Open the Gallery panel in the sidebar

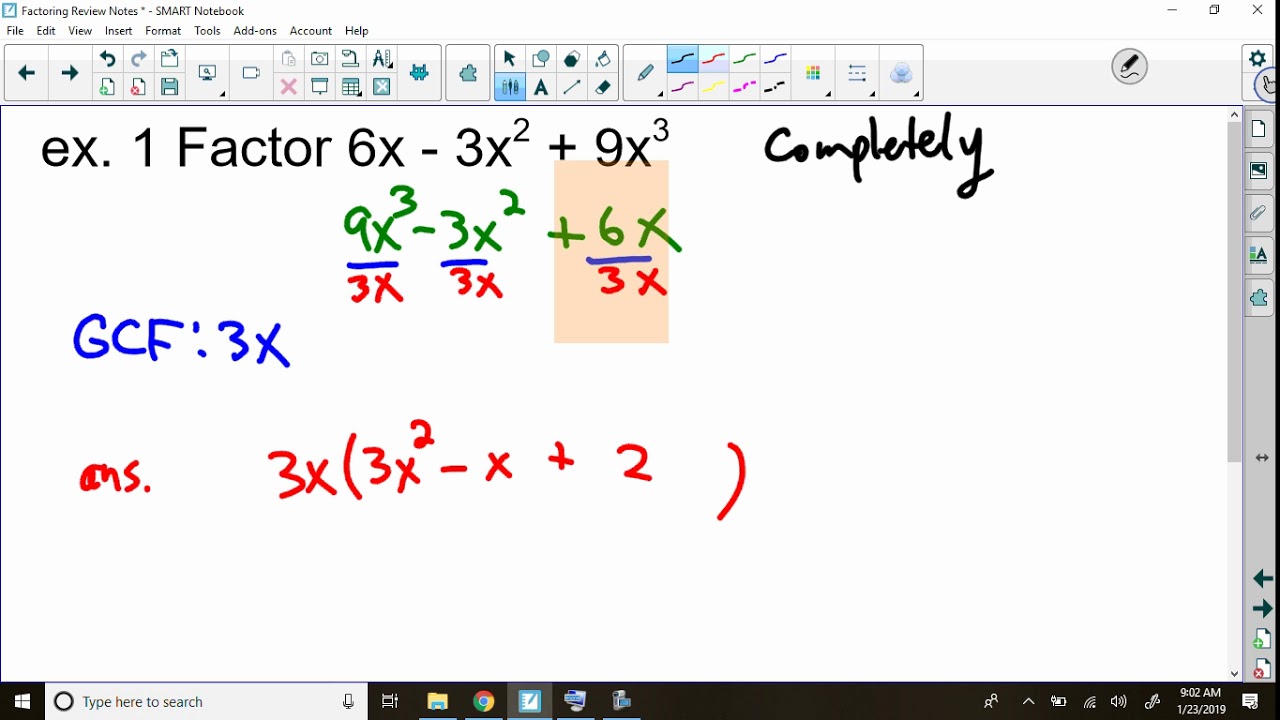pyautogui.click(x=1258, y=171)
